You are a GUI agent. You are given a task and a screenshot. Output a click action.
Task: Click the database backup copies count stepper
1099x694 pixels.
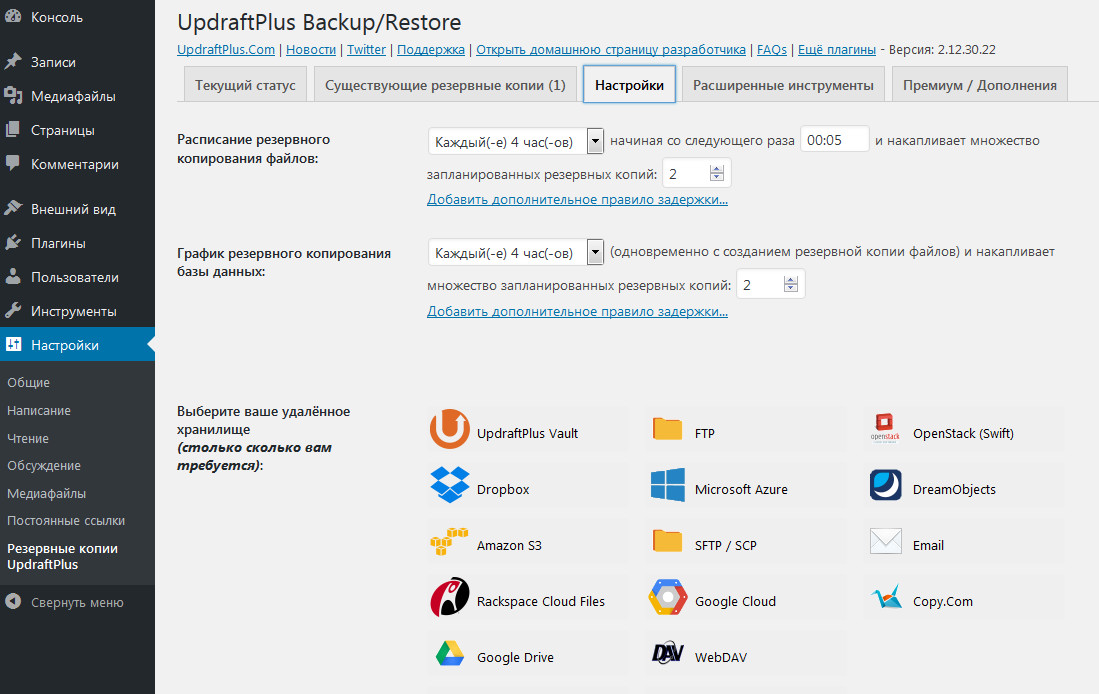click(791, 286)
